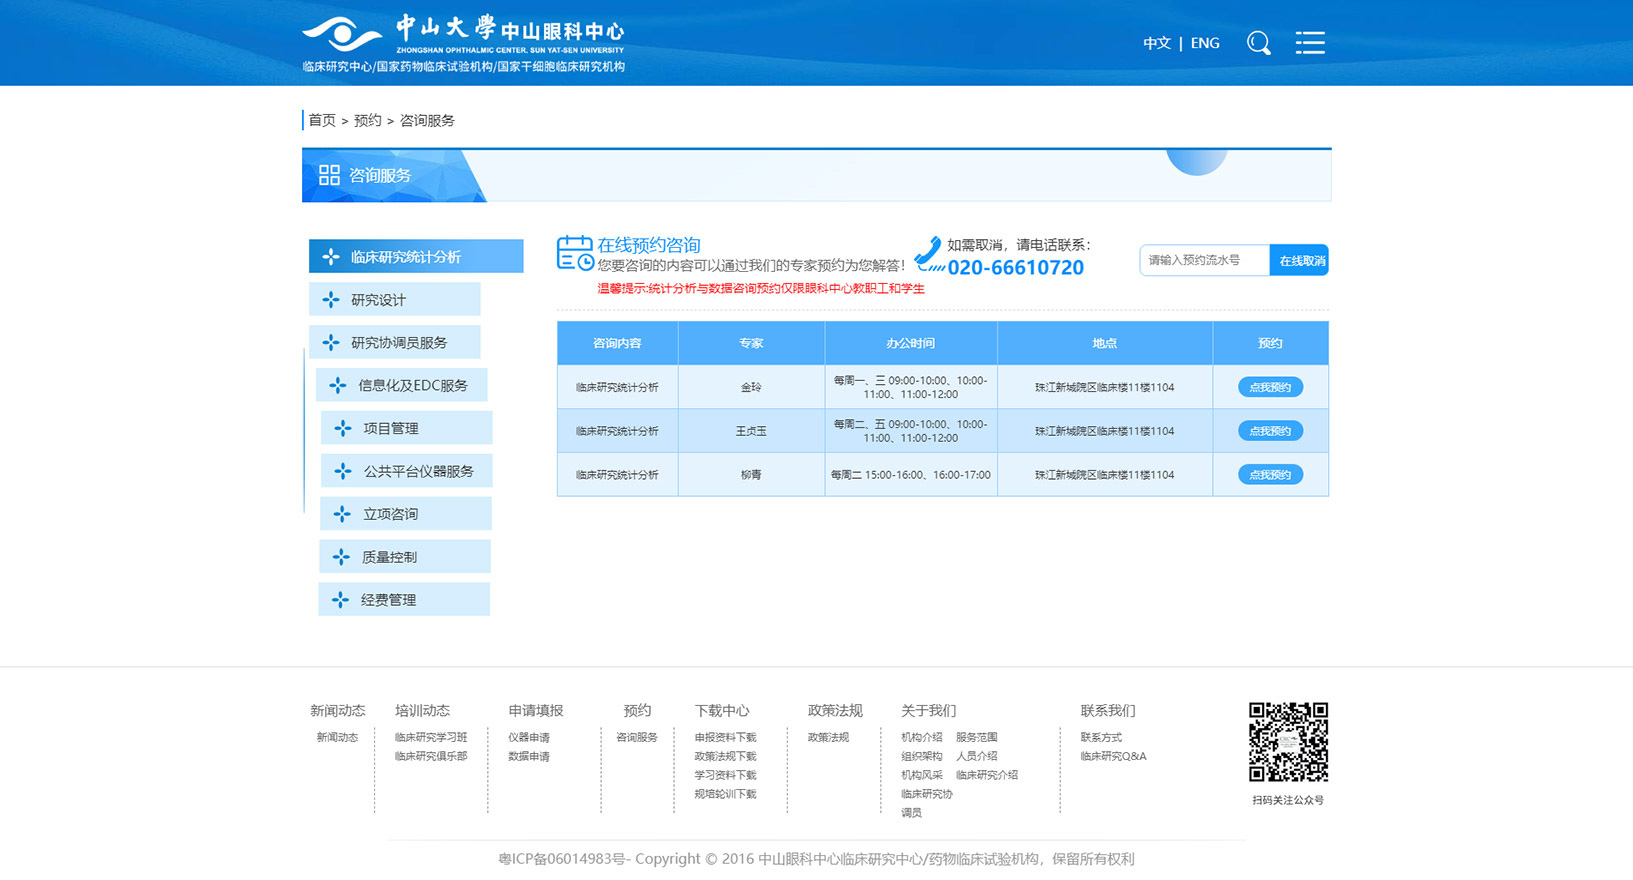Click the QR code image in footer

tap(1288, 742)
